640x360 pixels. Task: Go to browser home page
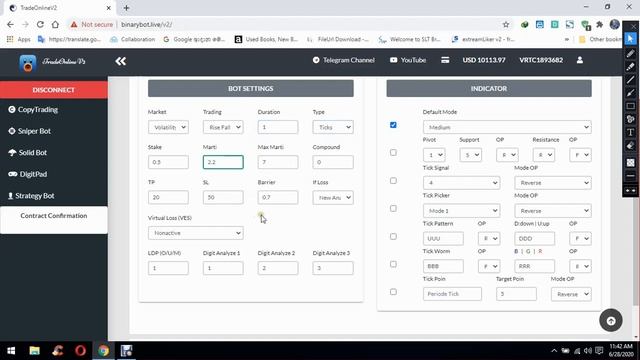click(x=55, y=24)
